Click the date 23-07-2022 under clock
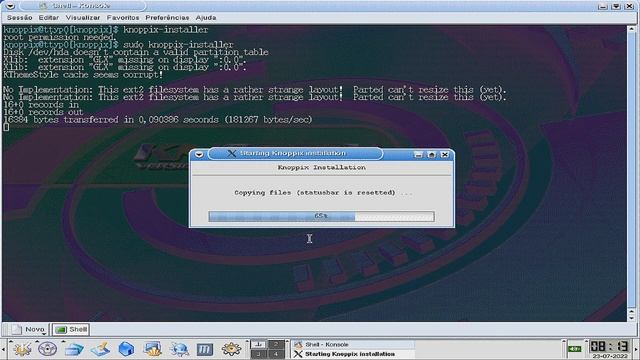This screenshot has height=360, width=640. [609, 356]
